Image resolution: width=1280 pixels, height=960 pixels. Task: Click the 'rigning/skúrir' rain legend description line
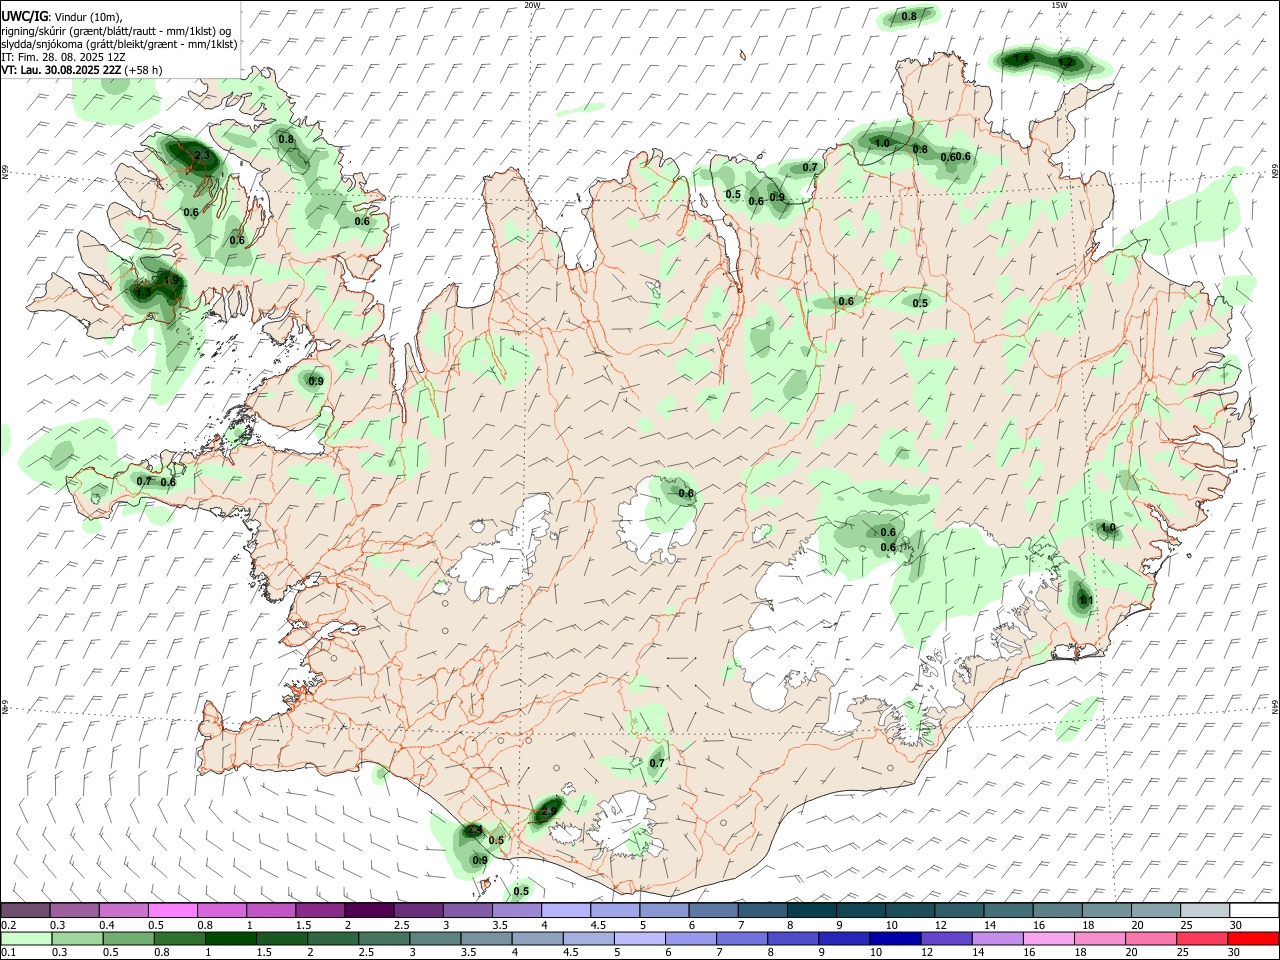(116, 30)
